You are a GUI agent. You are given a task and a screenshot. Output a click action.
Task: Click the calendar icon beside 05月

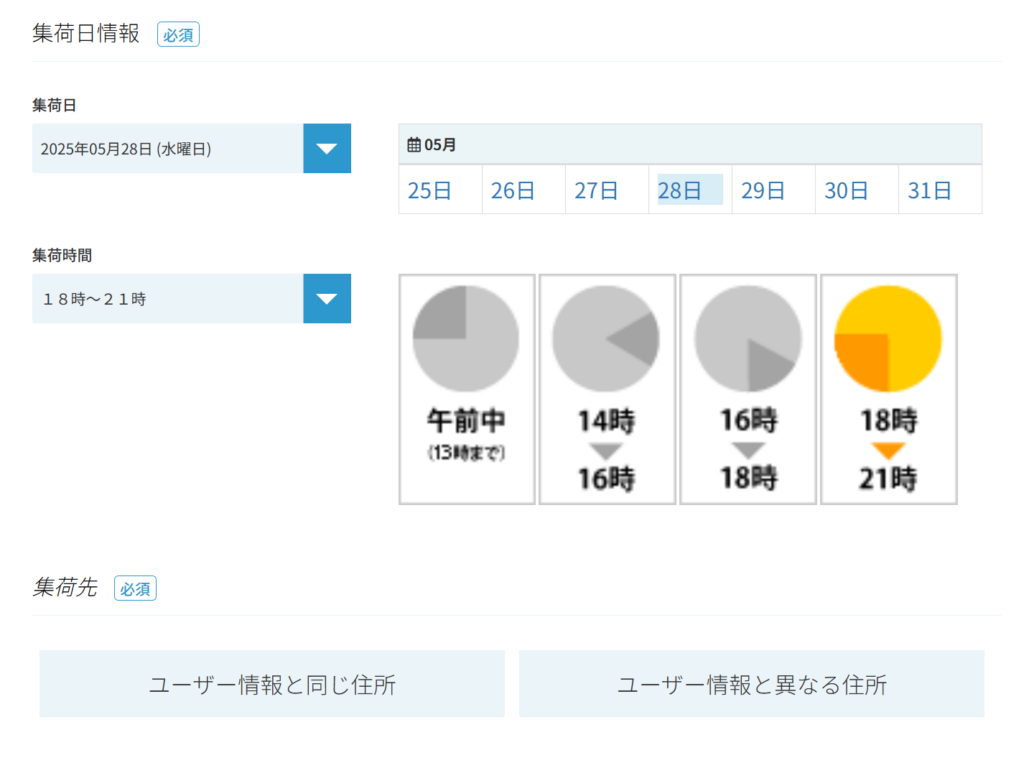(414, 145)
